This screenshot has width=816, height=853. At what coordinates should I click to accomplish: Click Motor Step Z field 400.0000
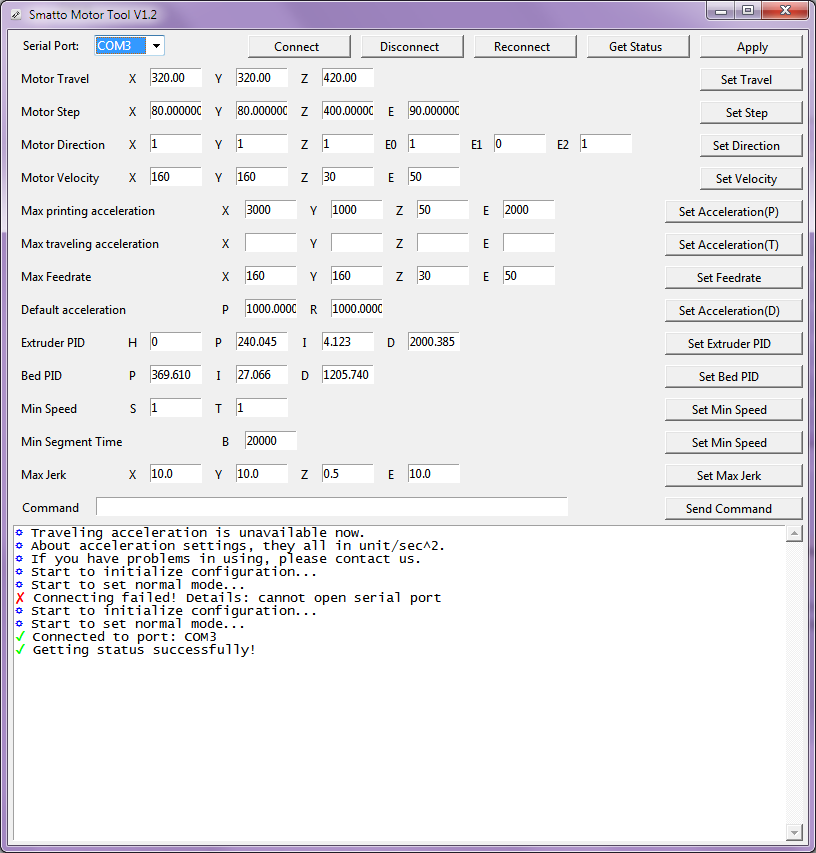348,111
